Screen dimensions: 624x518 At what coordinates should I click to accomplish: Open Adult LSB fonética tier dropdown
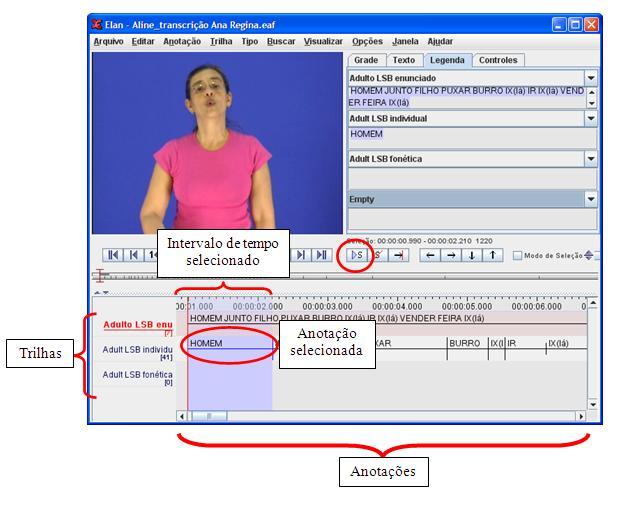pos(591,159)
